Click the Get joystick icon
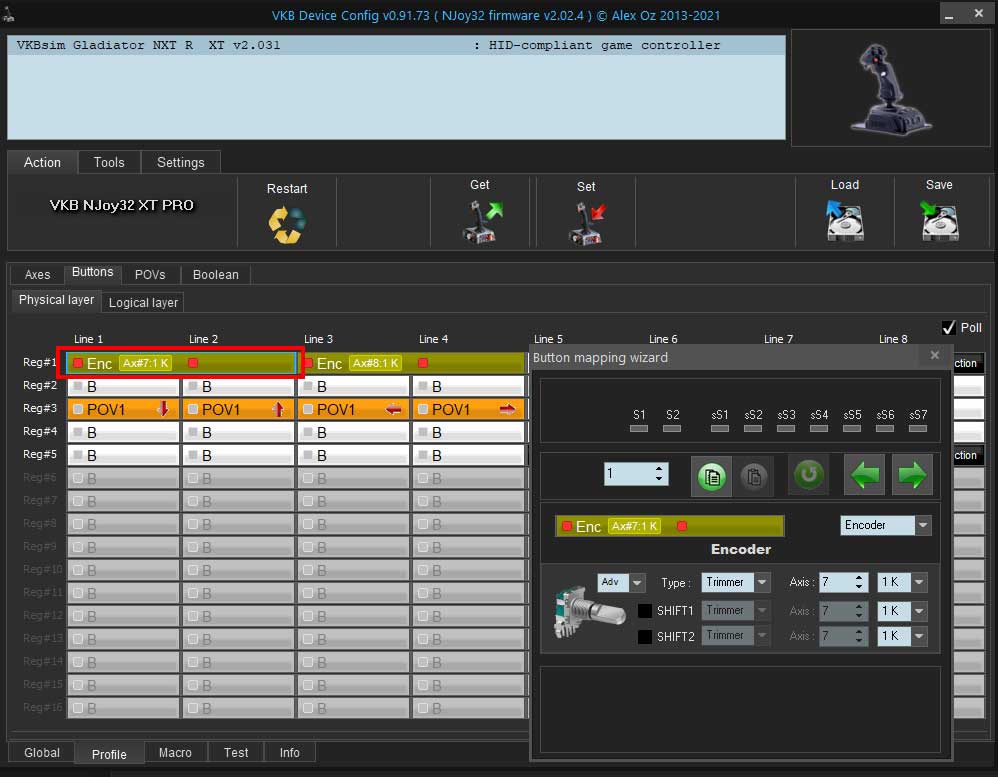The image size is (998, 777). pyautogui.click(x=482, y=221)
